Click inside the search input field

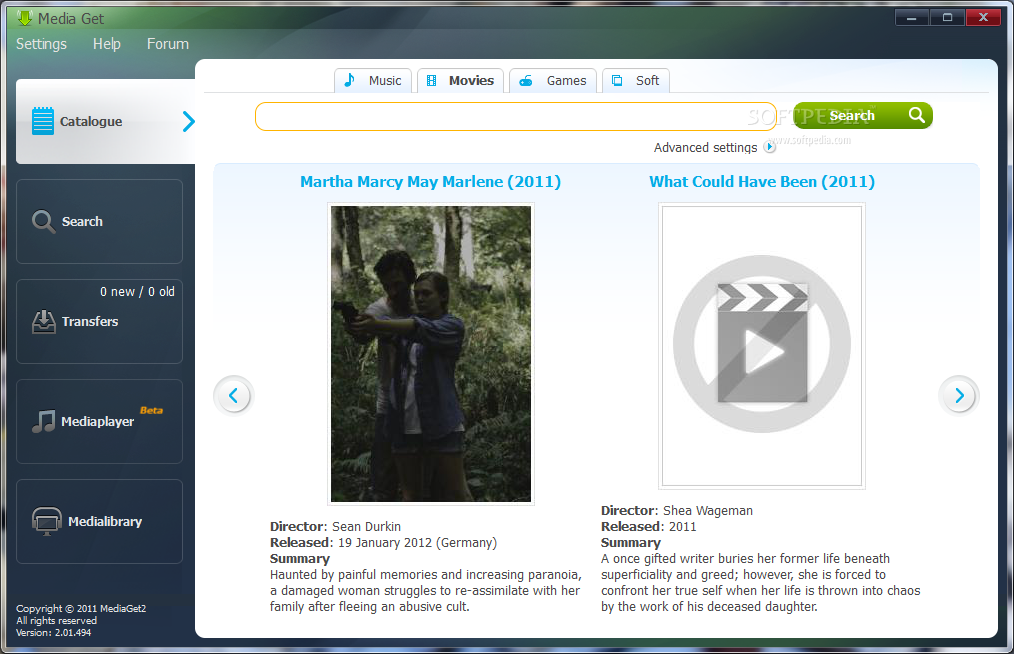click(515, 116)
